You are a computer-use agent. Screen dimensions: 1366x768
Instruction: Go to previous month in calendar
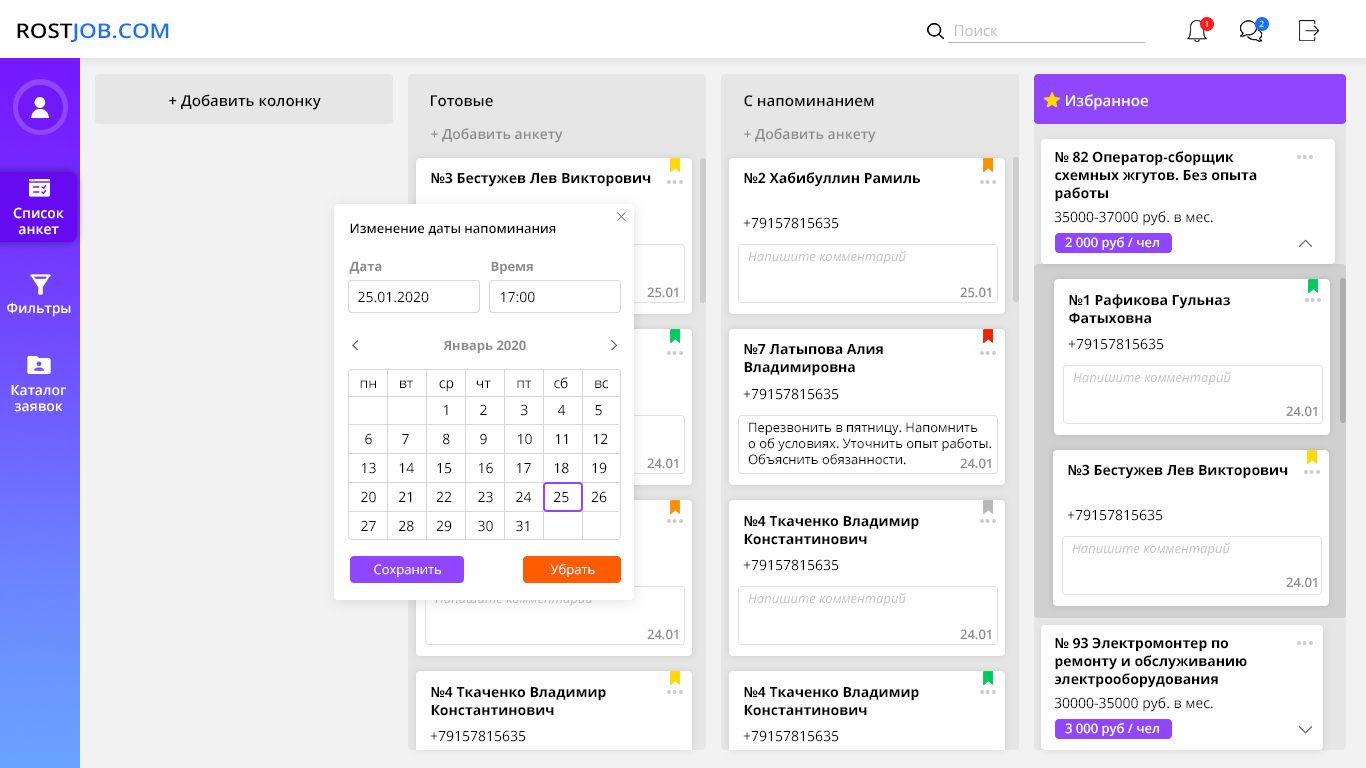pyautogui.click(x=355, y=345)
